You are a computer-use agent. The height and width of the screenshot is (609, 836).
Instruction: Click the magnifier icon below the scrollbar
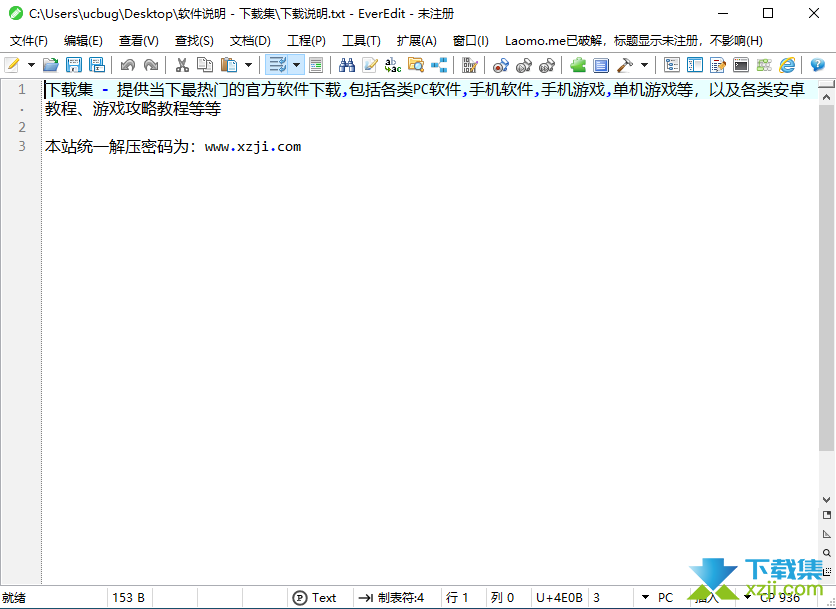(826, 553)
